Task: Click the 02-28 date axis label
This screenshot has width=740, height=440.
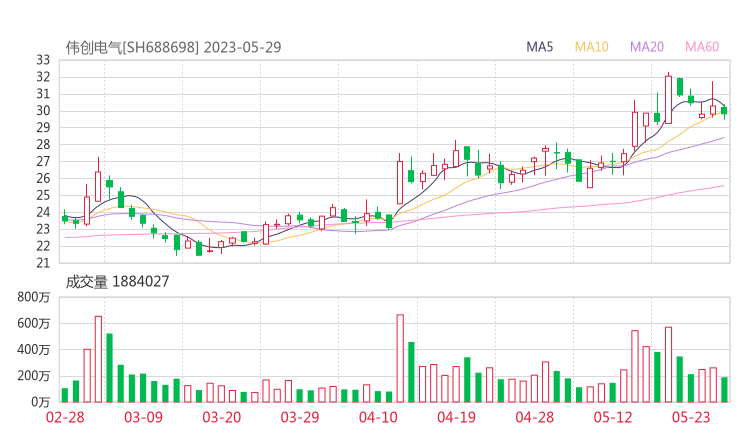Action: pos(65,417)
